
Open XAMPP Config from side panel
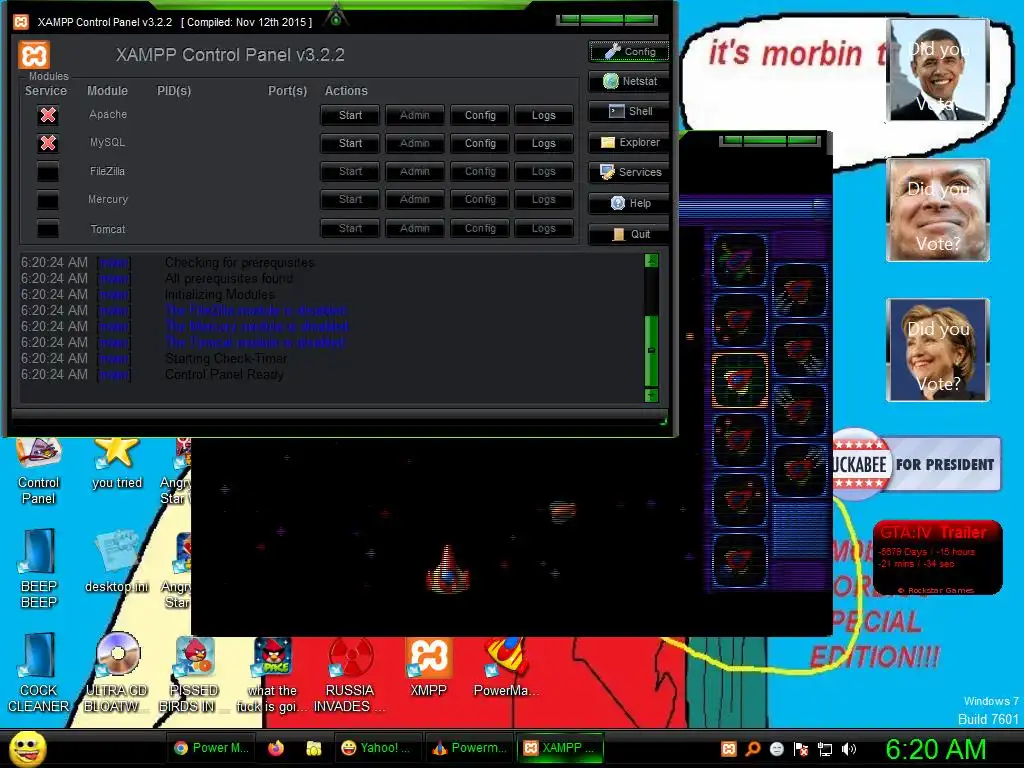(x=630, y=51)
